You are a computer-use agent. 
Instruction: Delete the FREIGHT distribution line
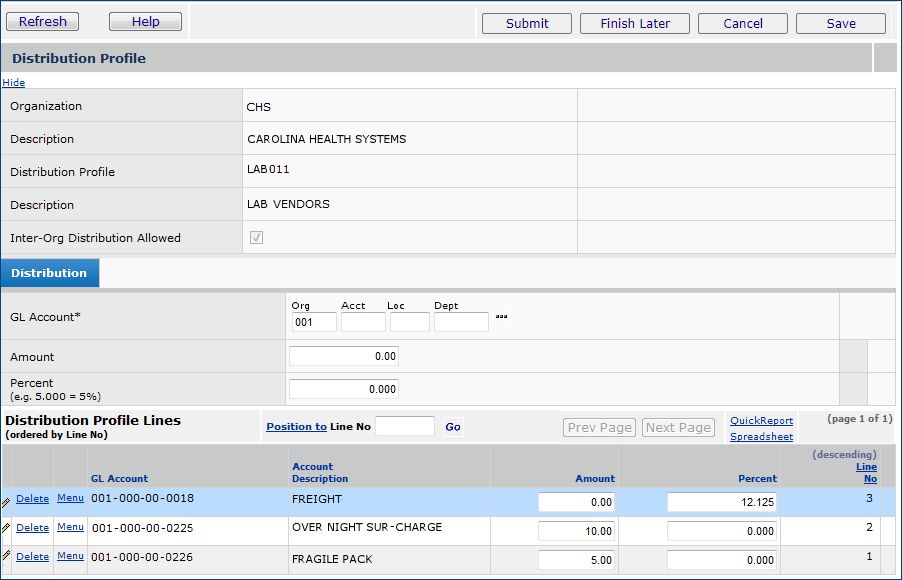point(32,499)
